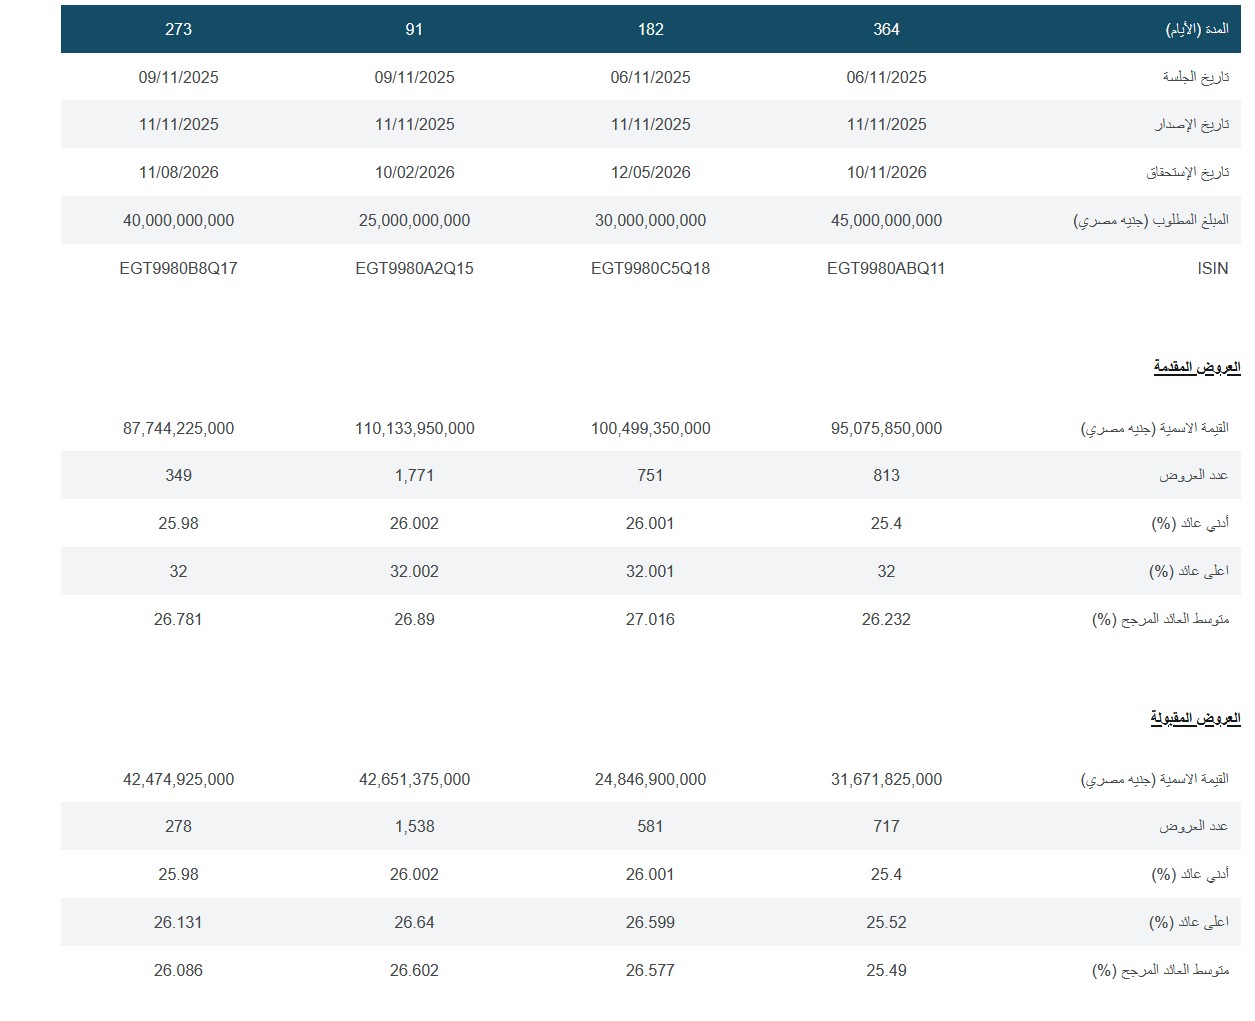1255x1021 pixels.
Task: Click ISIN code EGT9980A2Q15
Action: click(x=414, y=268)
